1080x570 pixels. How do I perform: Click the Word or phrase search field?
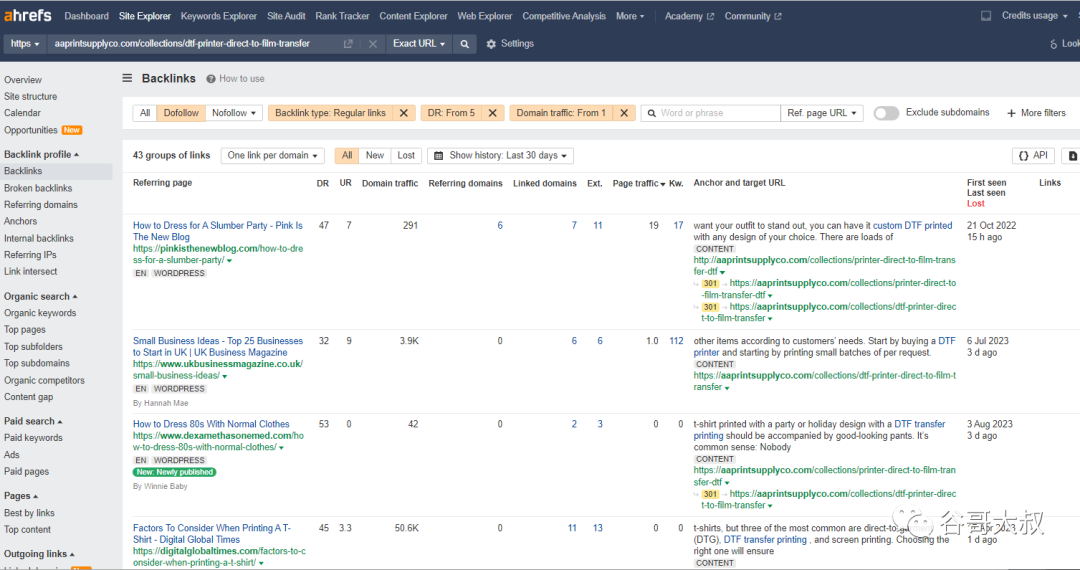(711, 113)
